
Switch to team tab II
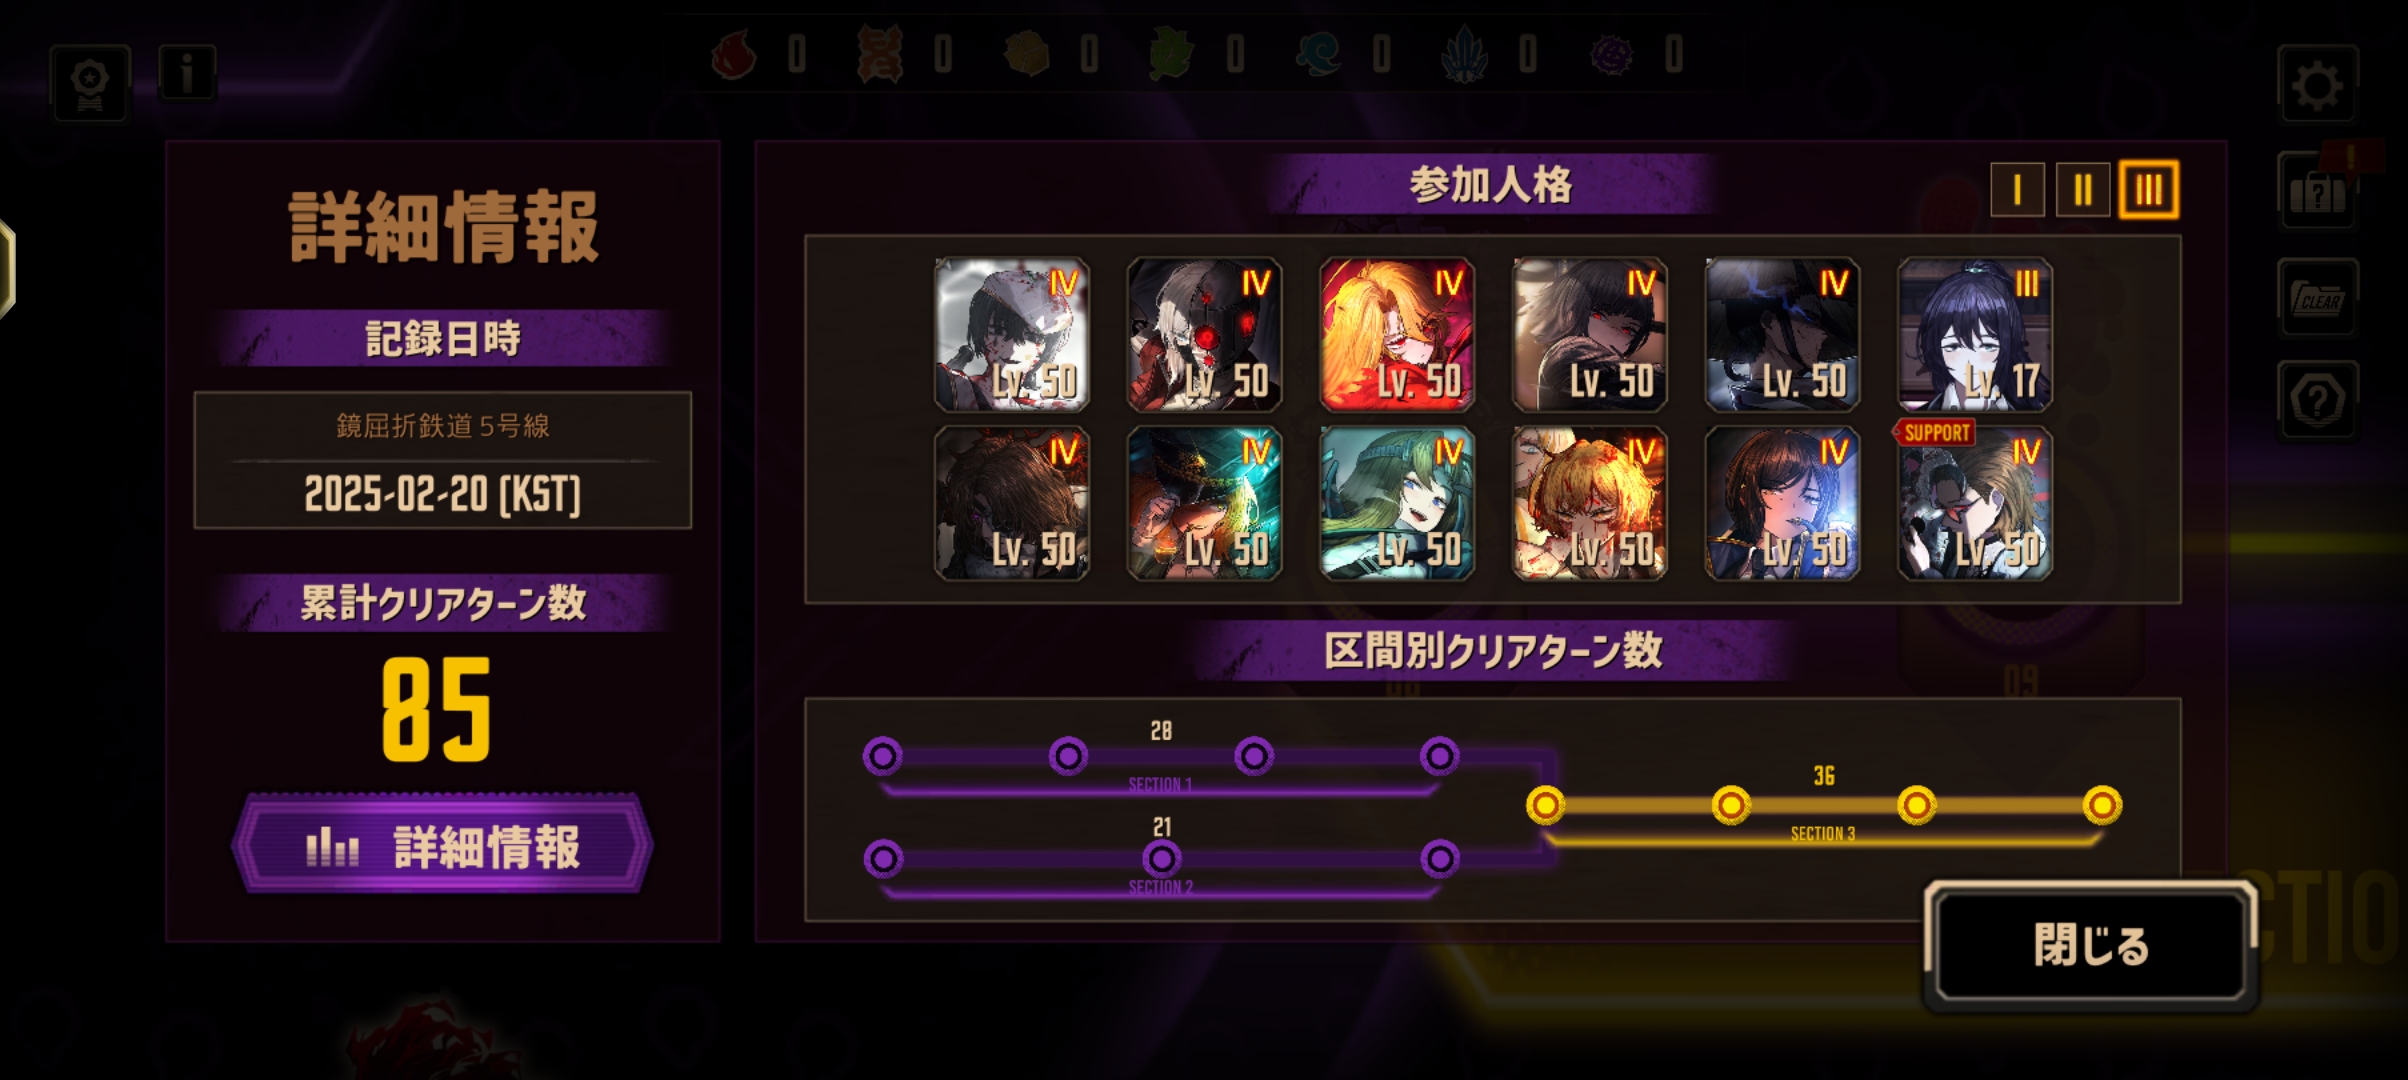tap(2083, 190)
